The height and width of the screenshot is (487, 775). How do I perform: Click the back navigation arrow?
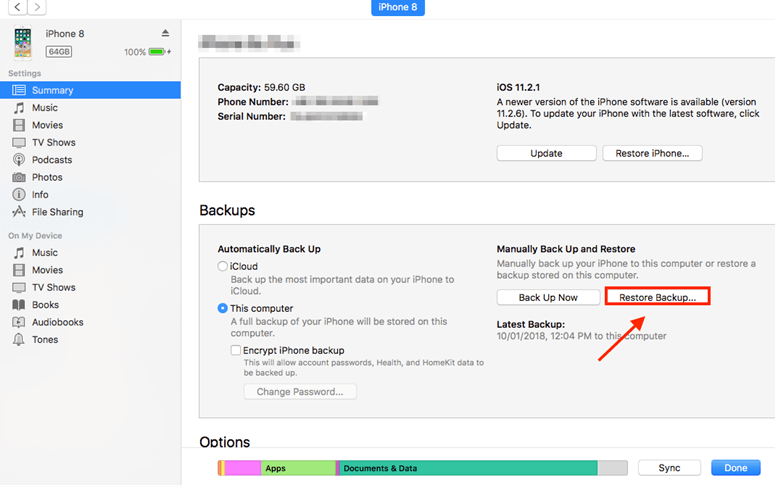17,7
